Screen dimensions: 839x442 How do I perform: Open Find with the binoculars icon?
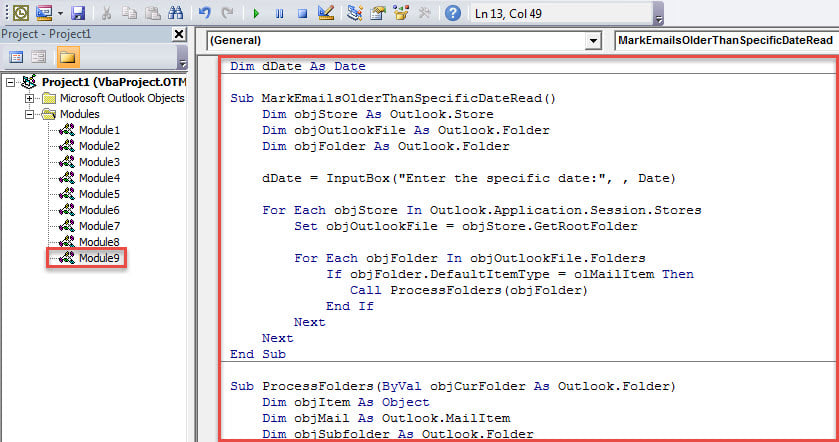tap(175, 13)
